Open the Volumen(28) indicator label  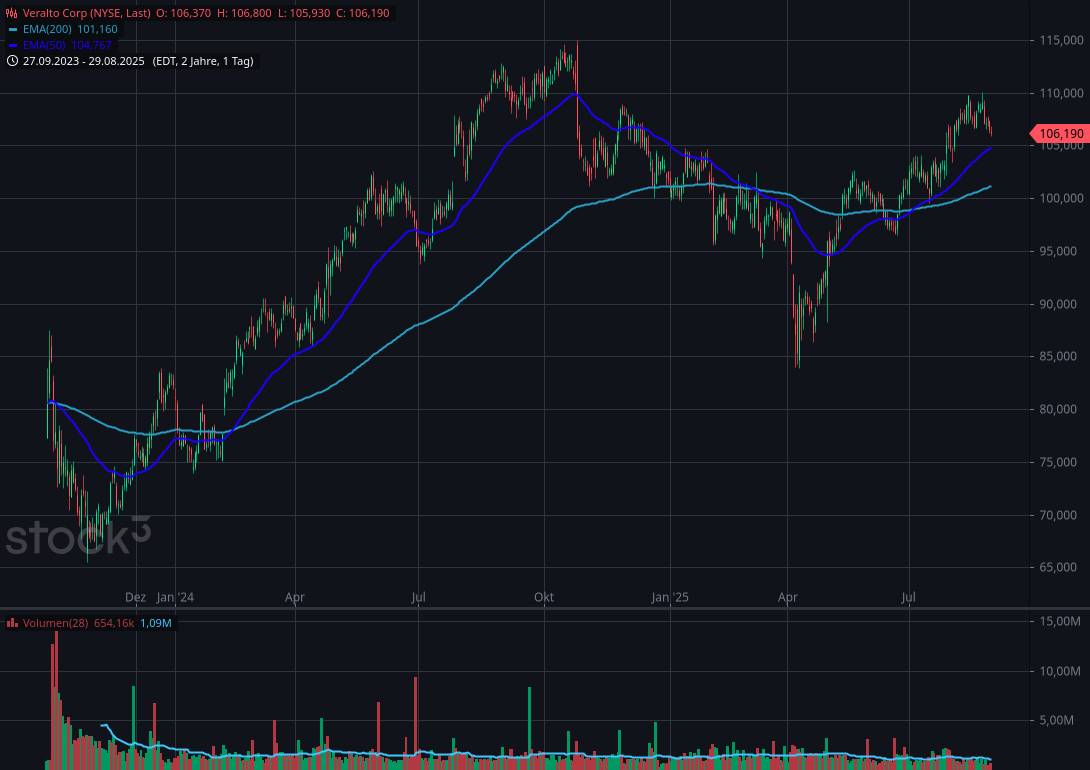[54, 623]
